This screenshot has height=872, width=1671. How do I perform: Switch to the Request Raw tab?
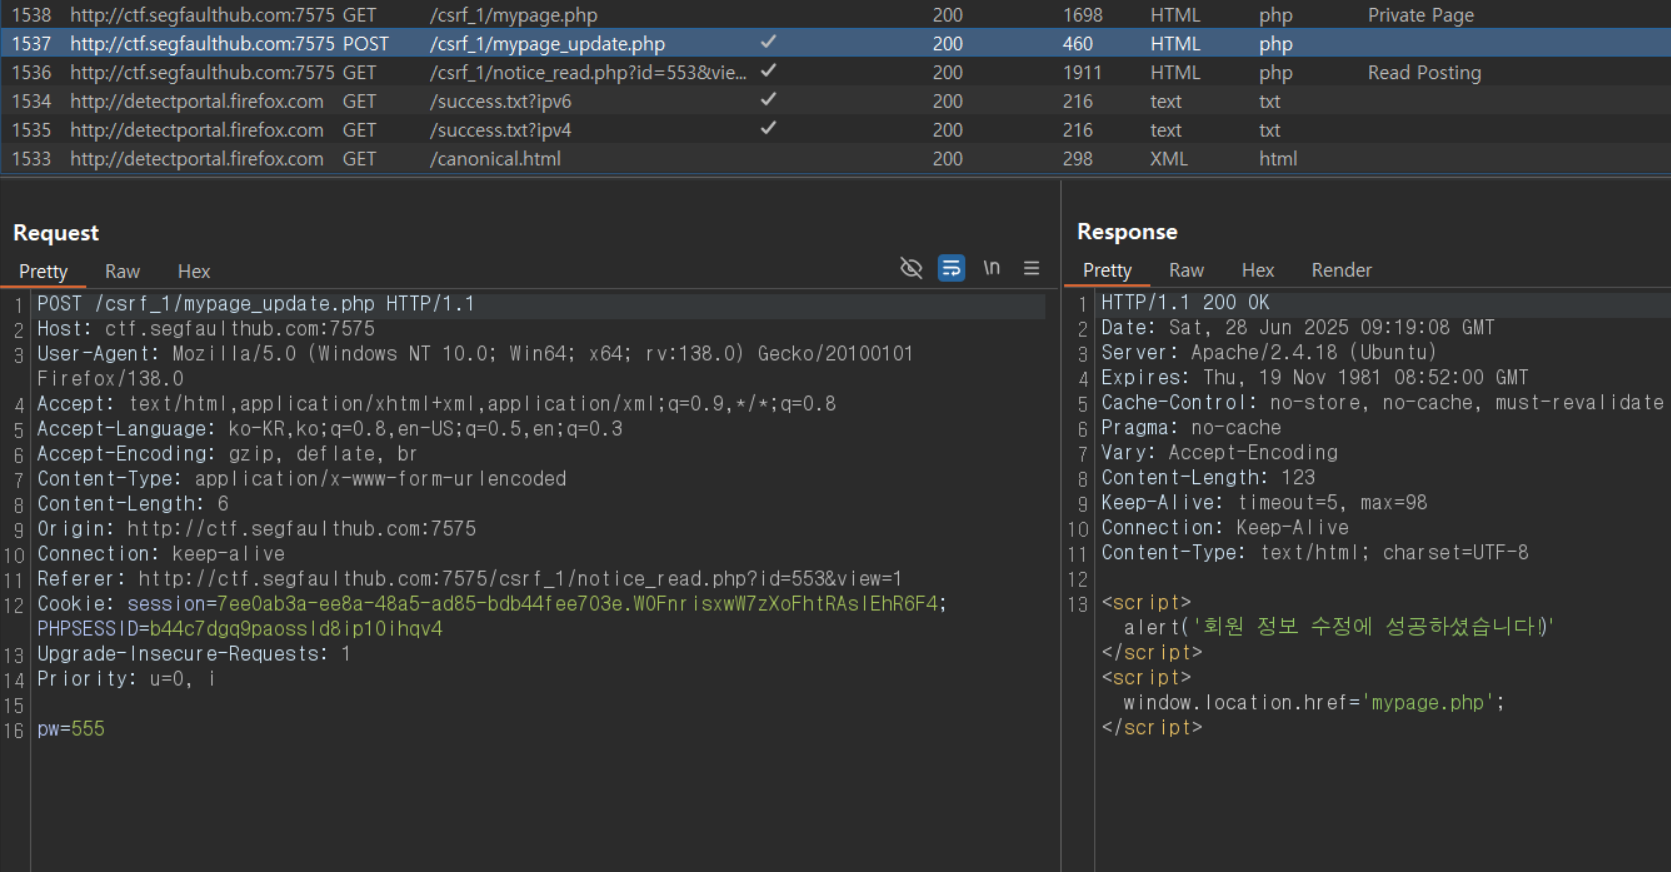click(122, 271)
